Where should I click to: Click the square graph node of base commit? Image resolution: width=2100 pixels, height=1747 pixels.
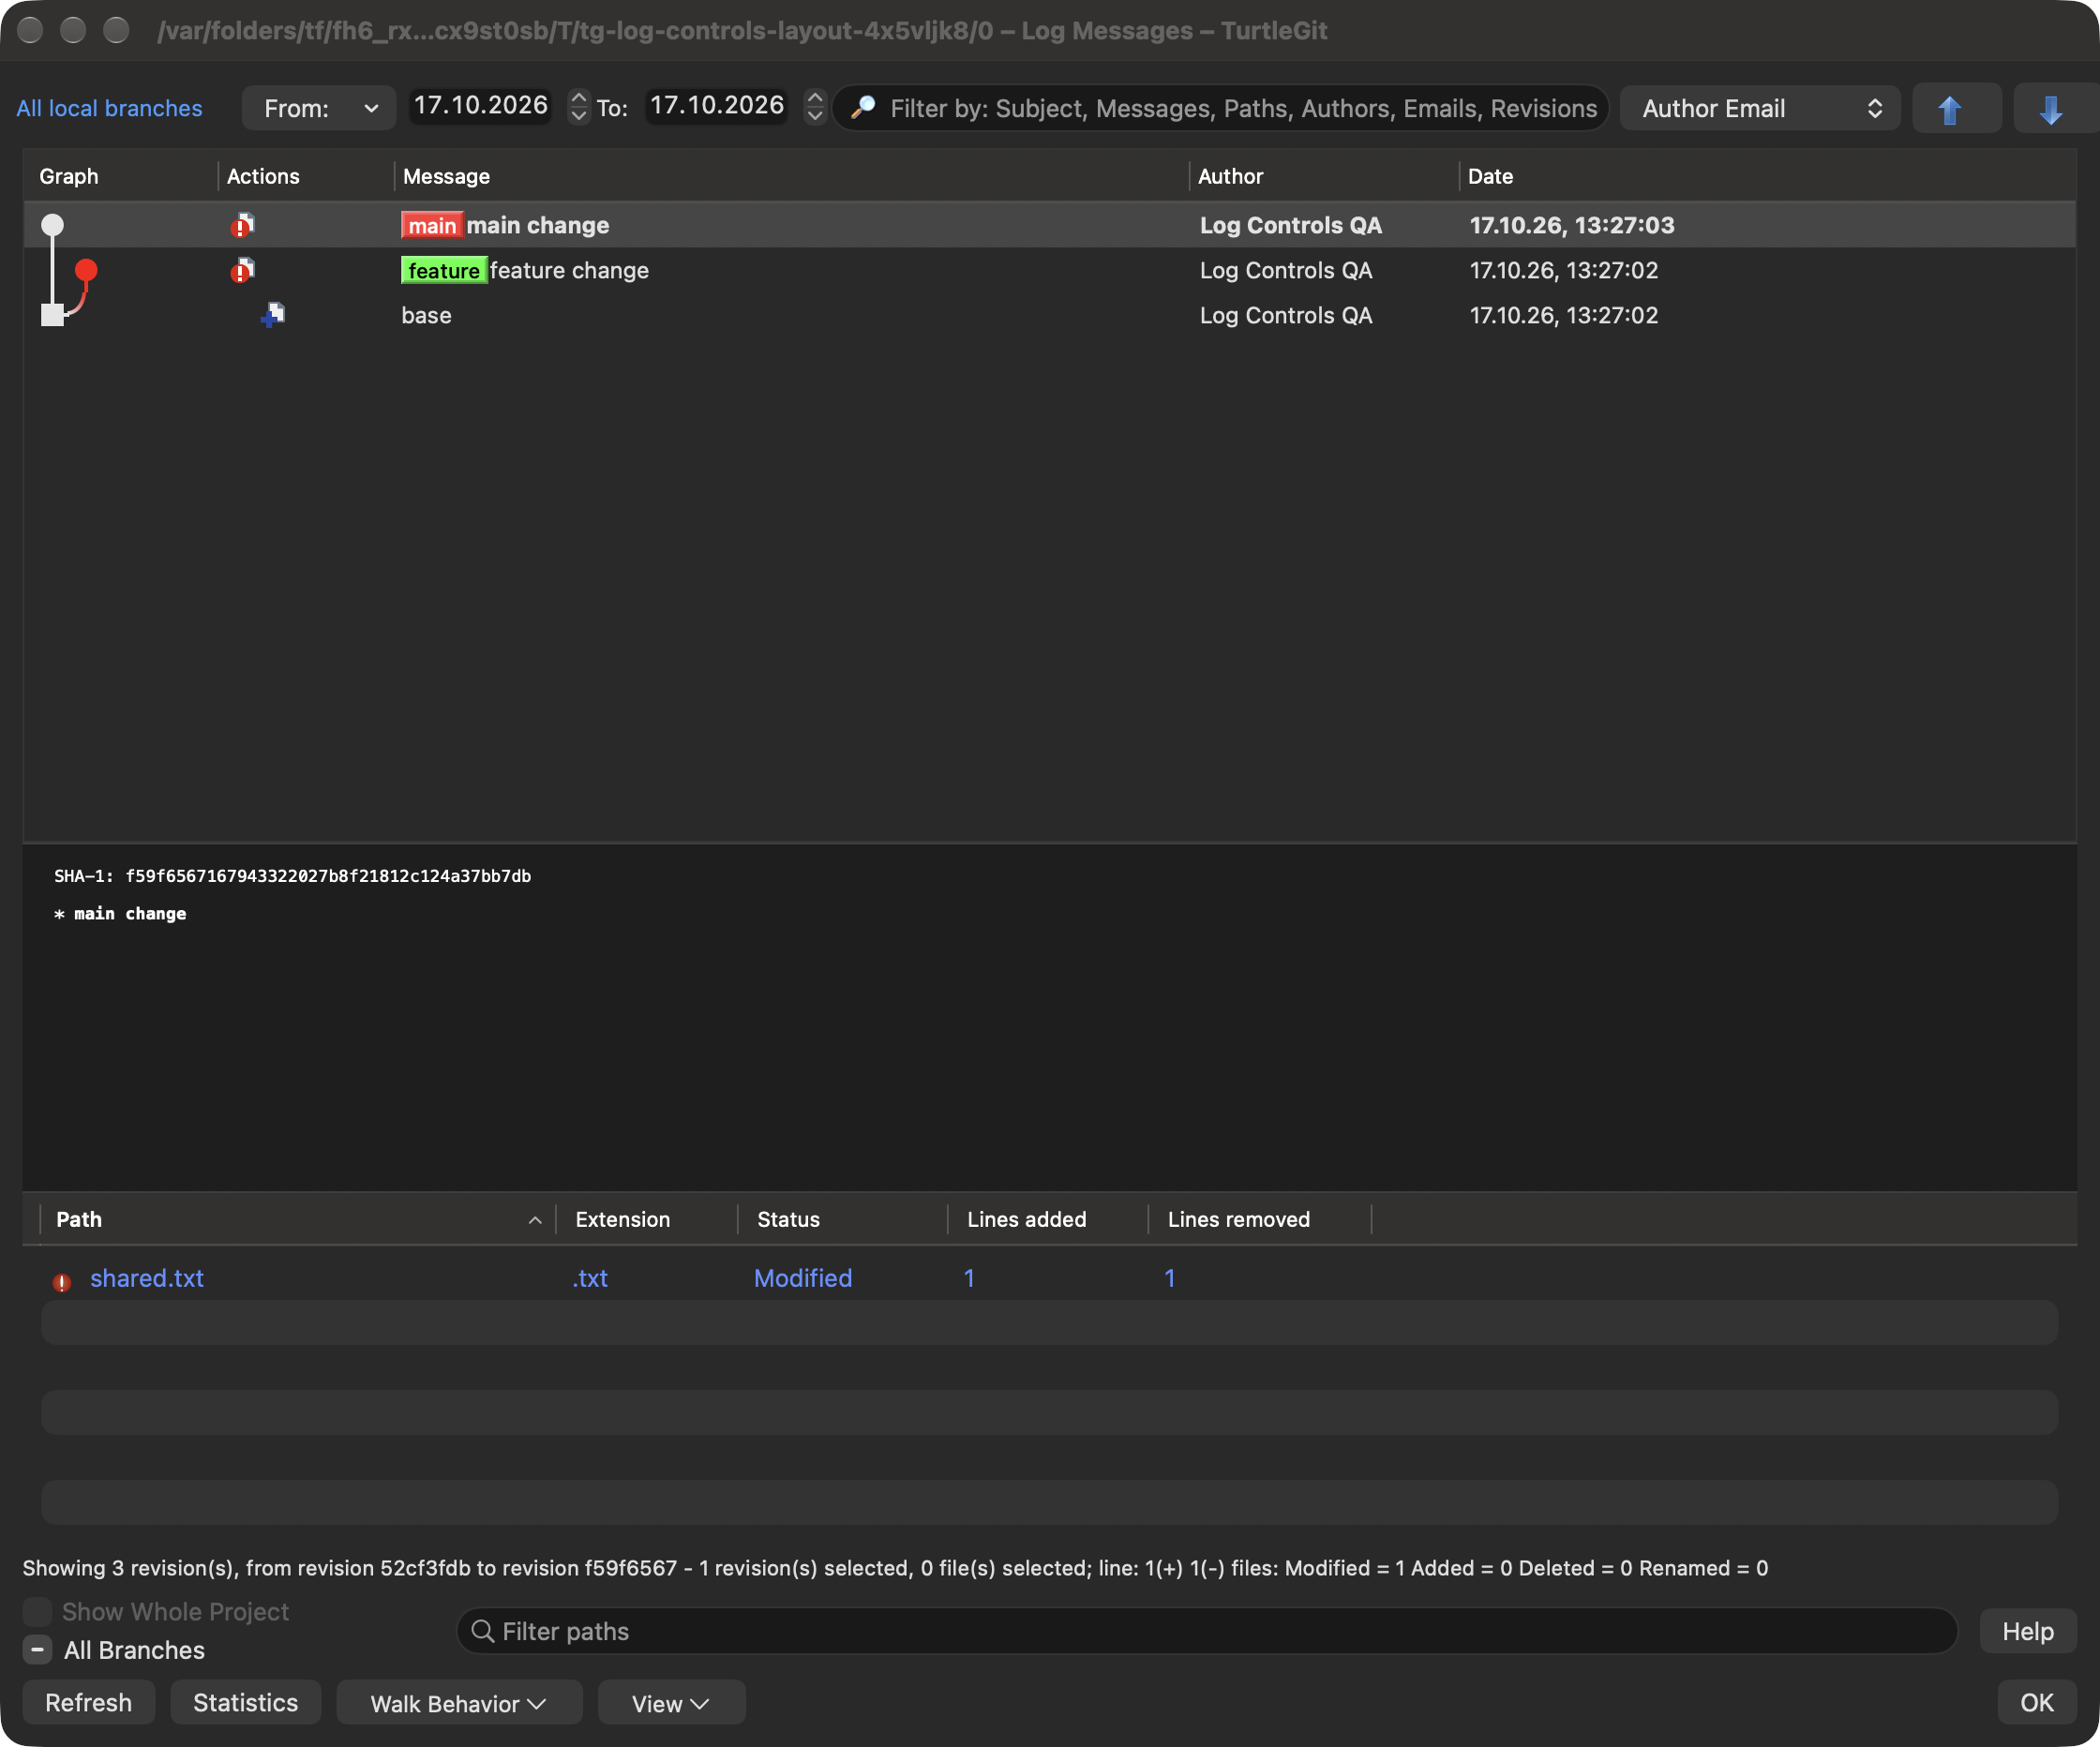(52, 315)
